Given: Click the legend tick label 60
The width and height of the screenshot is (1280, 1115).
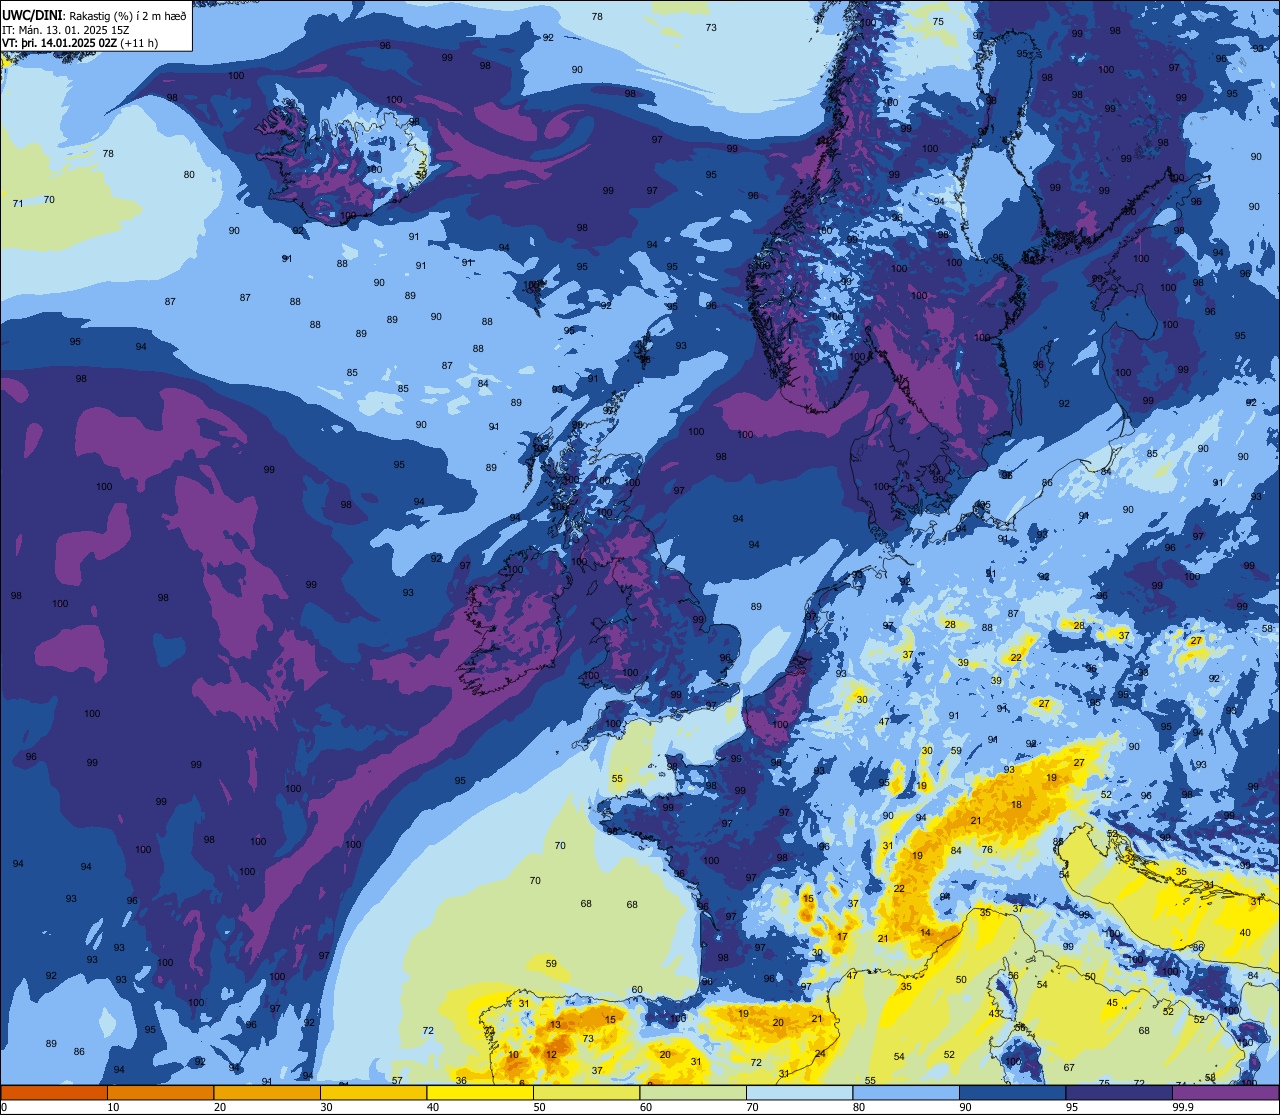Looking at the screenshot, I should pyautogui.click(x=646, y=1107).
